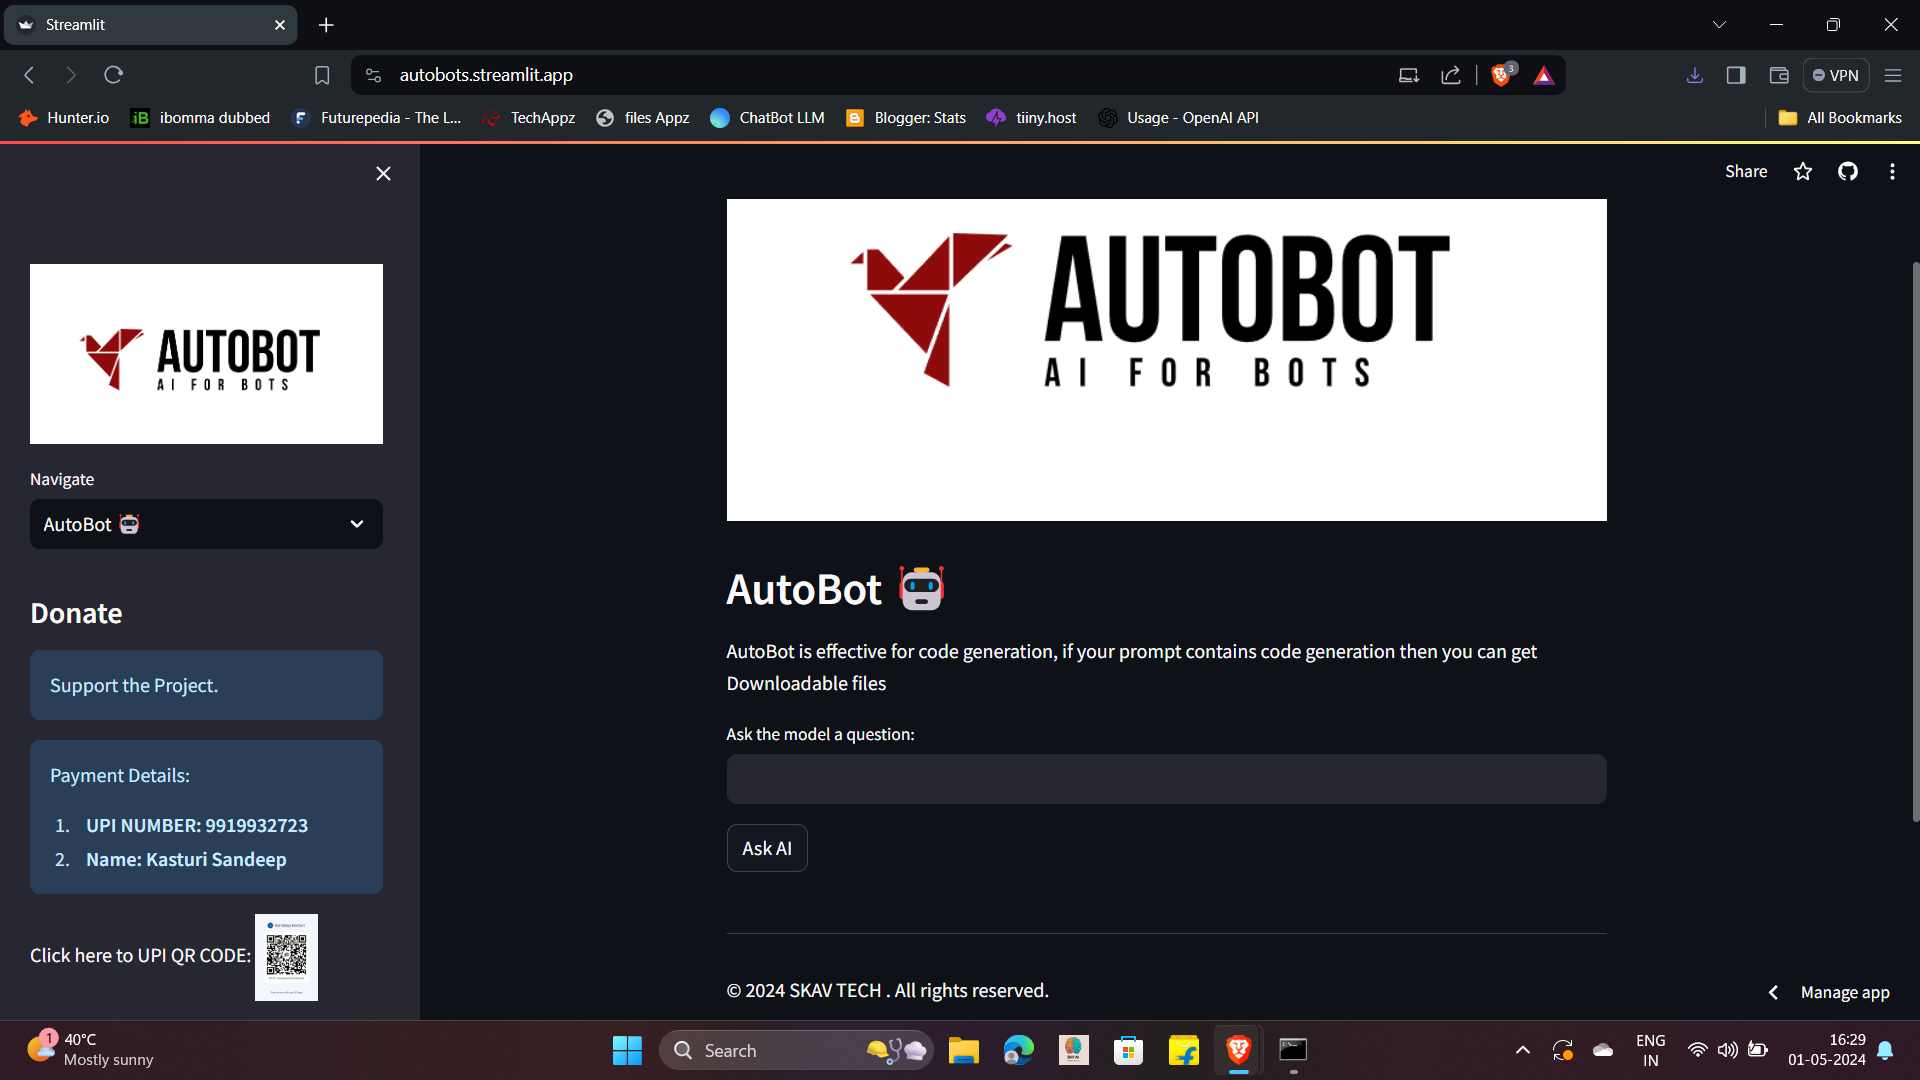Open the GitHub repository icon
1920x1080 pixels.
click(x=1848, y=172)
